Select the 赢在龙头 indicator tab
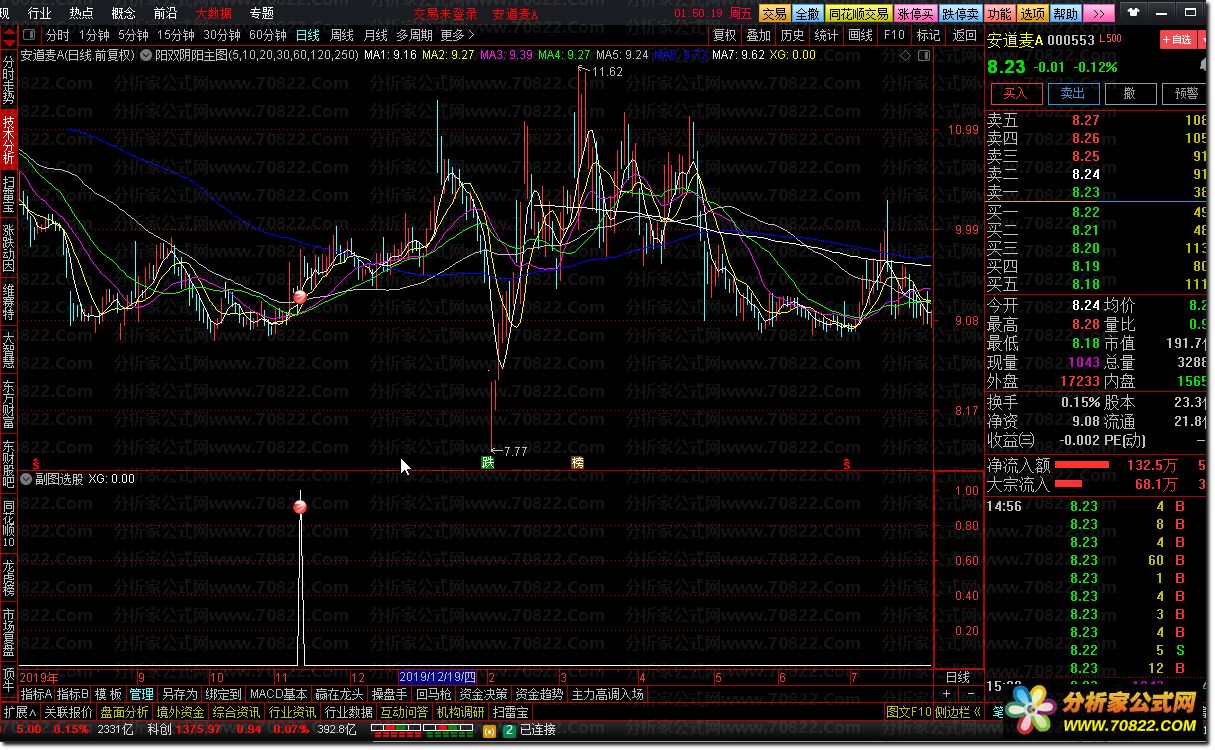1215x750 pixels. [339, 694]
